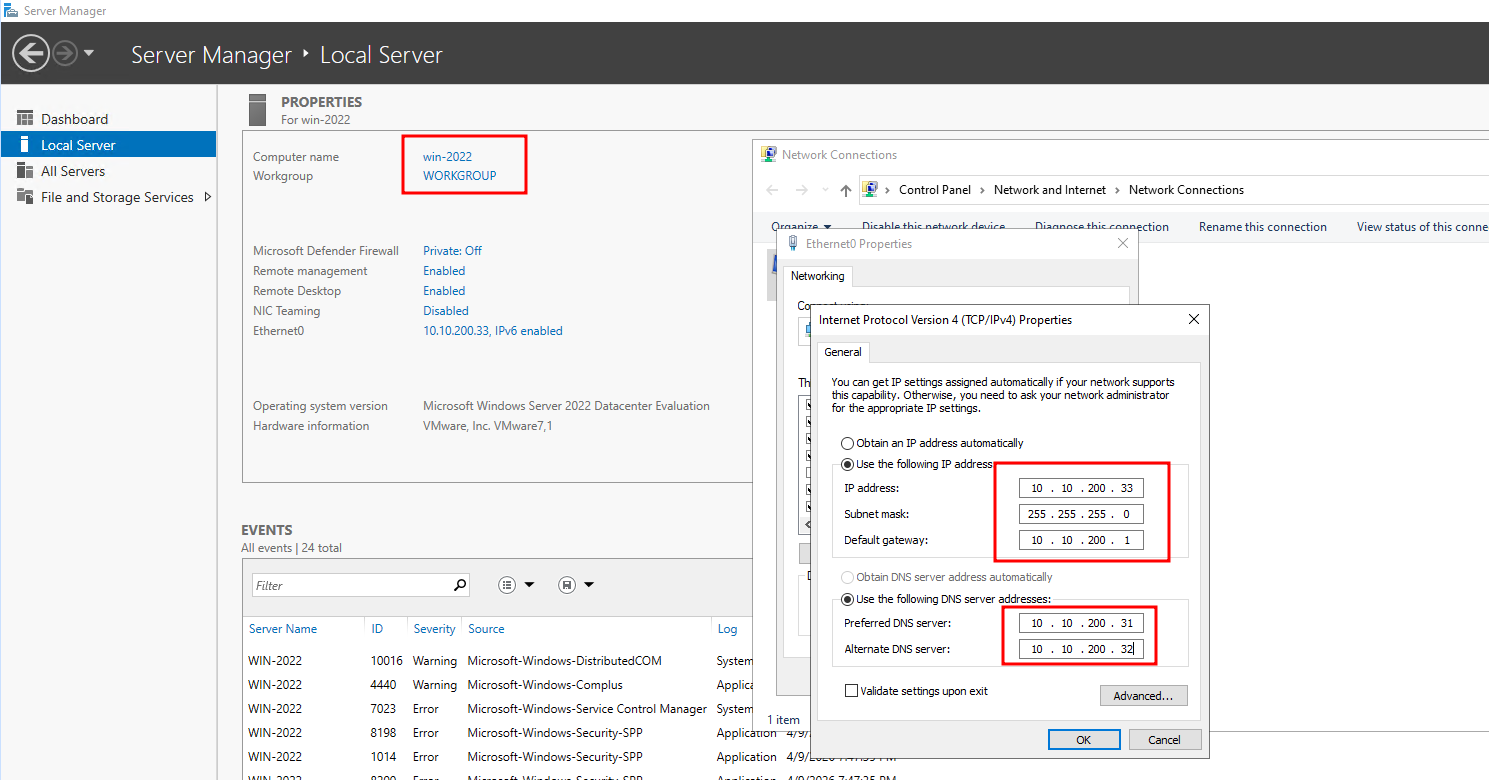Select the Local Server sidebar icon
This screenshot has height=780, width=1489.
(x=25, y=145)
